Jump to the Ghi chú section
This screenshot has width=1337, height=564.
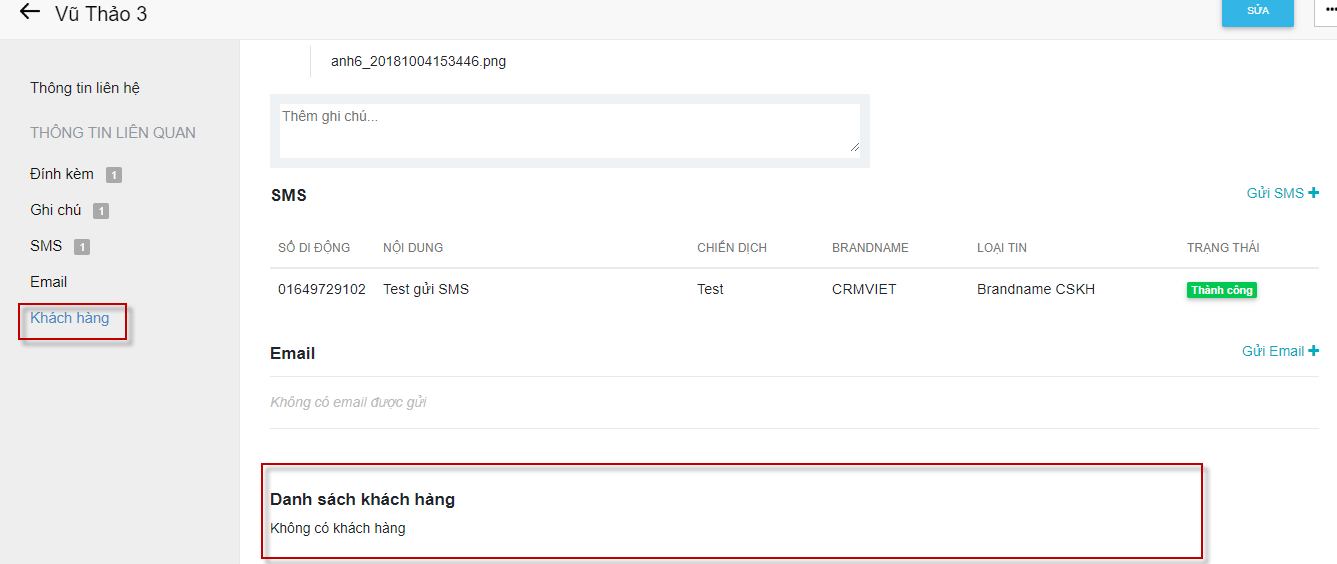tap(56, 210)
